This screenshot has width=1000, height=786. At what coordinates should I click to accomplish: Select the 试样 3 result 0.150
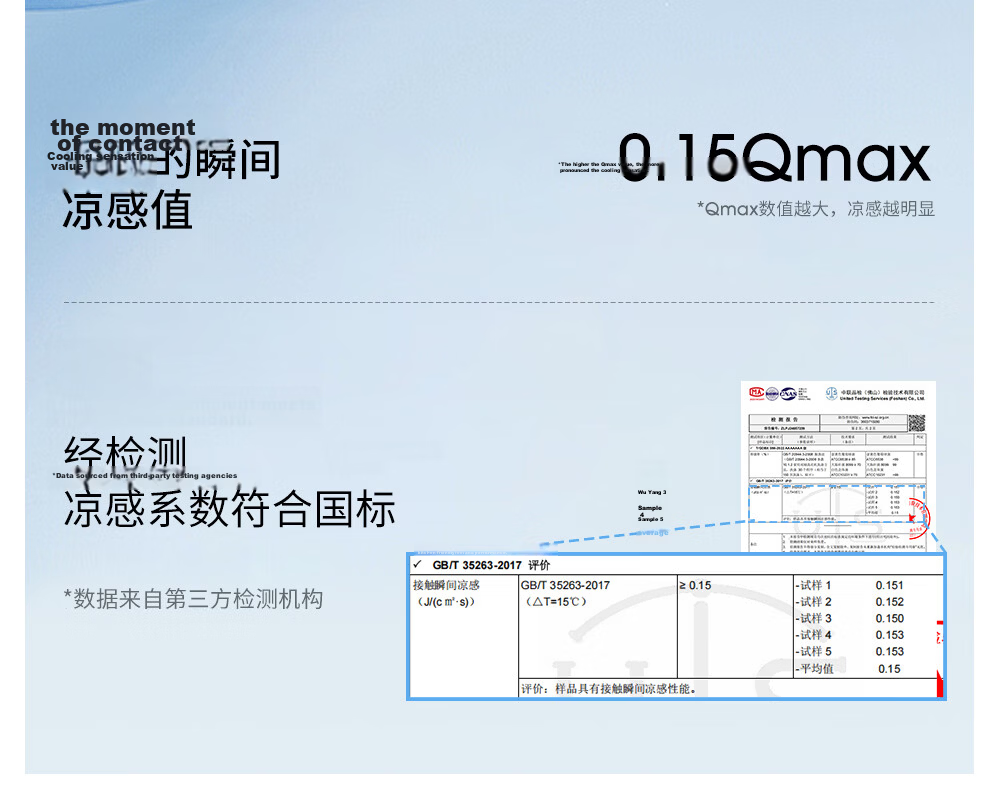[889, 618]
